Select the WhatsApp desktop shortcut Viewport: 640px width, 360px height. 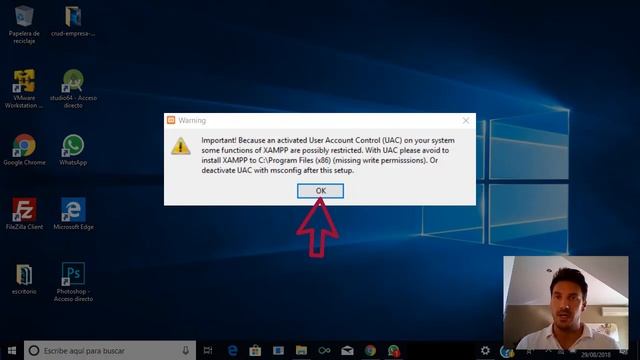[73, 150]
